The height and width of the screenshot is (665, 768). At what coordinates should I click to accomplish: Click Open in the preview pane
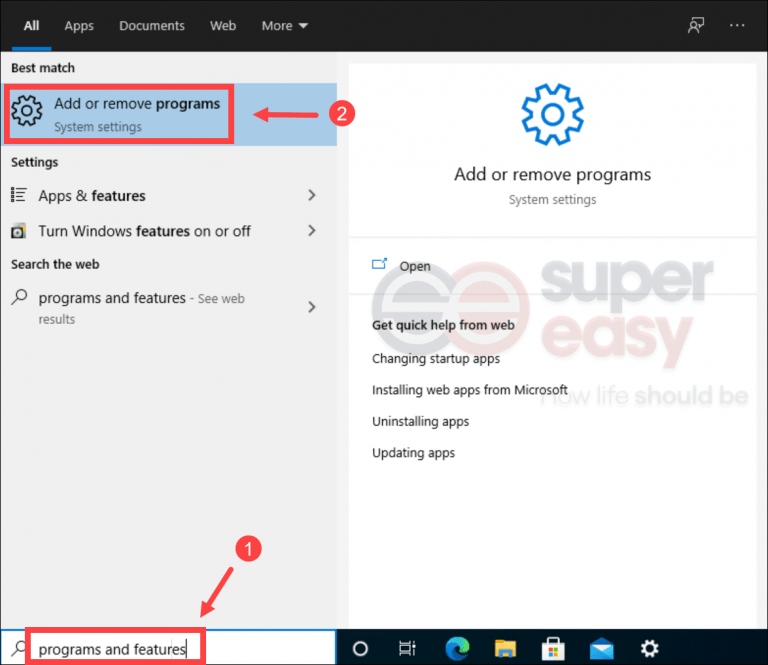coord(415,266)
